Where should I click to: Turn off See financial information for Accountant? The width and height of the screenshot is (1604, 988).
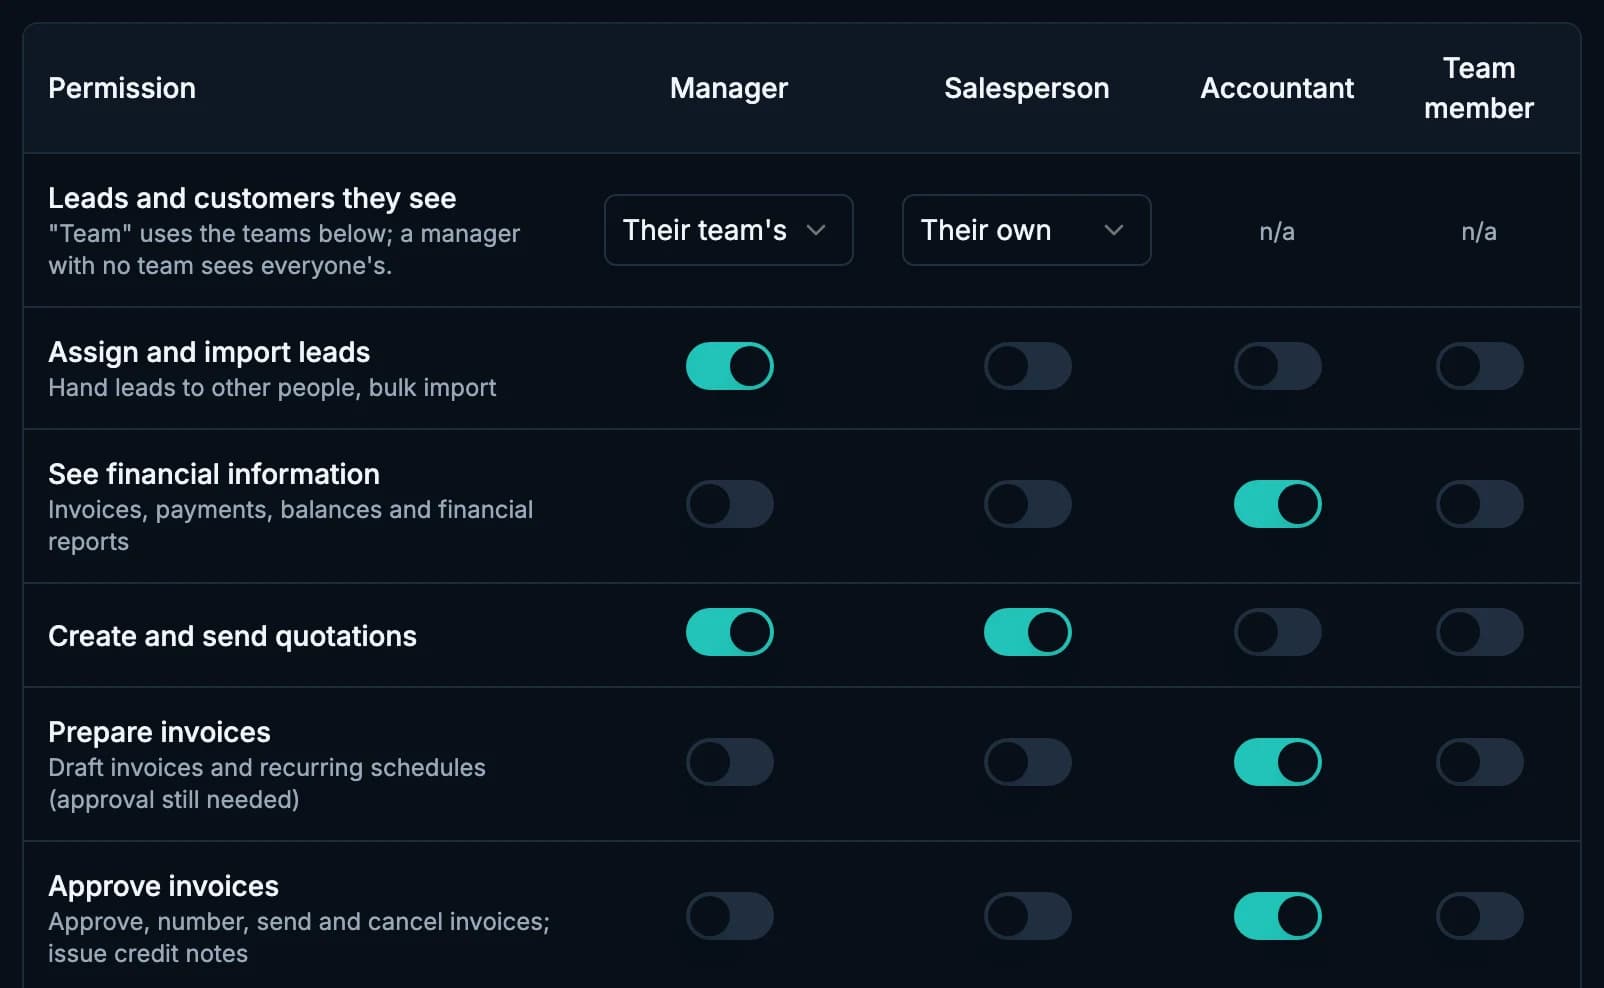[x=1277, y=504]
